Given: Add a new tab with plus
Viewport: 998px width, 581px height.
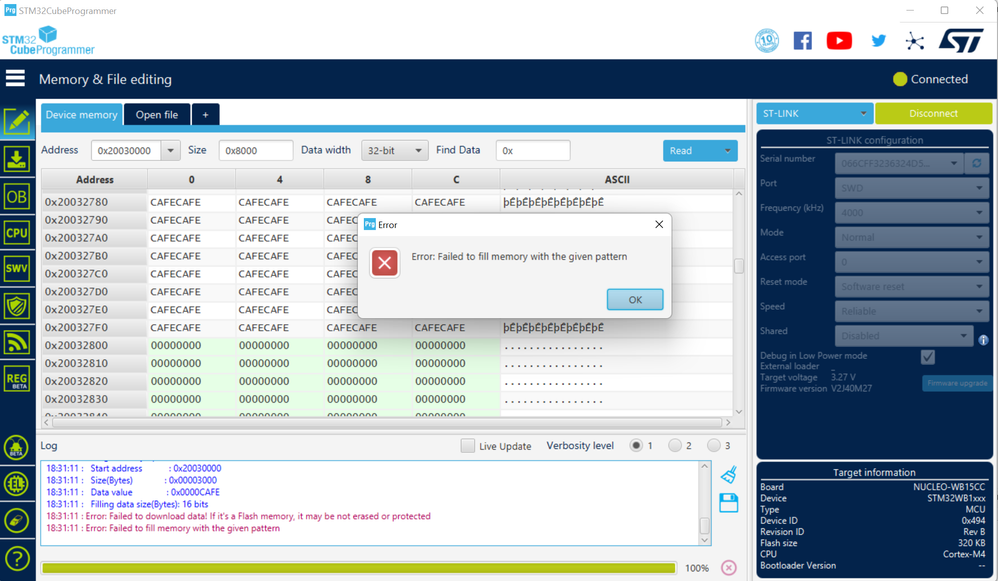Looking at the screenshot, I should 205,115.
